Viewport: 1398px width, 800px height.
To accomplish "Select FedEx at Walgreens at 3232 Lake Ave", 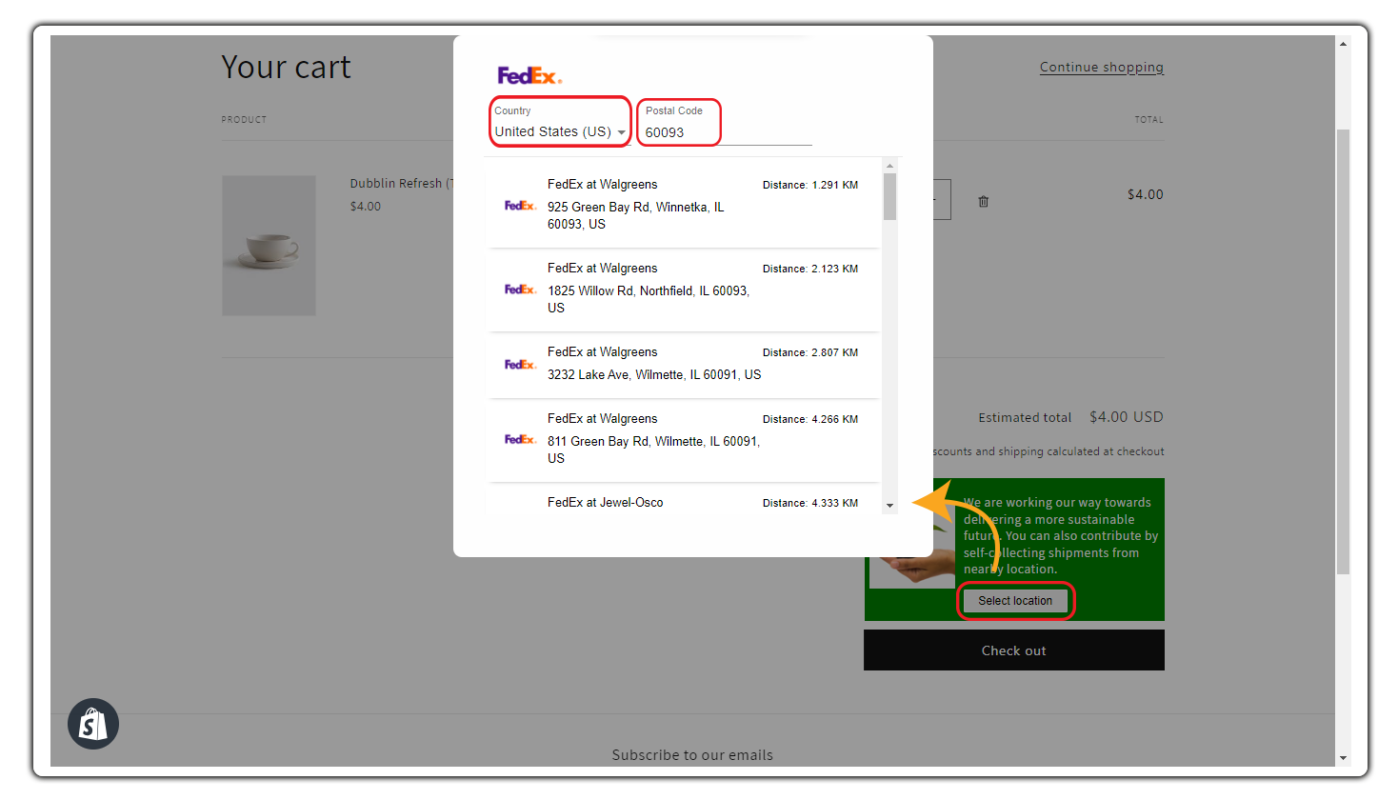I will (683, 364).
